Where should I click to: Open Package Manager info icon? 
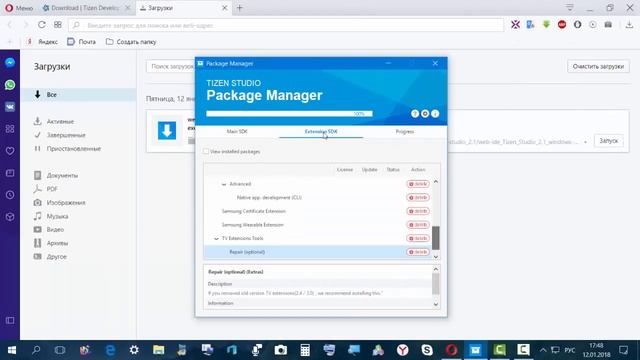[435, 114]
